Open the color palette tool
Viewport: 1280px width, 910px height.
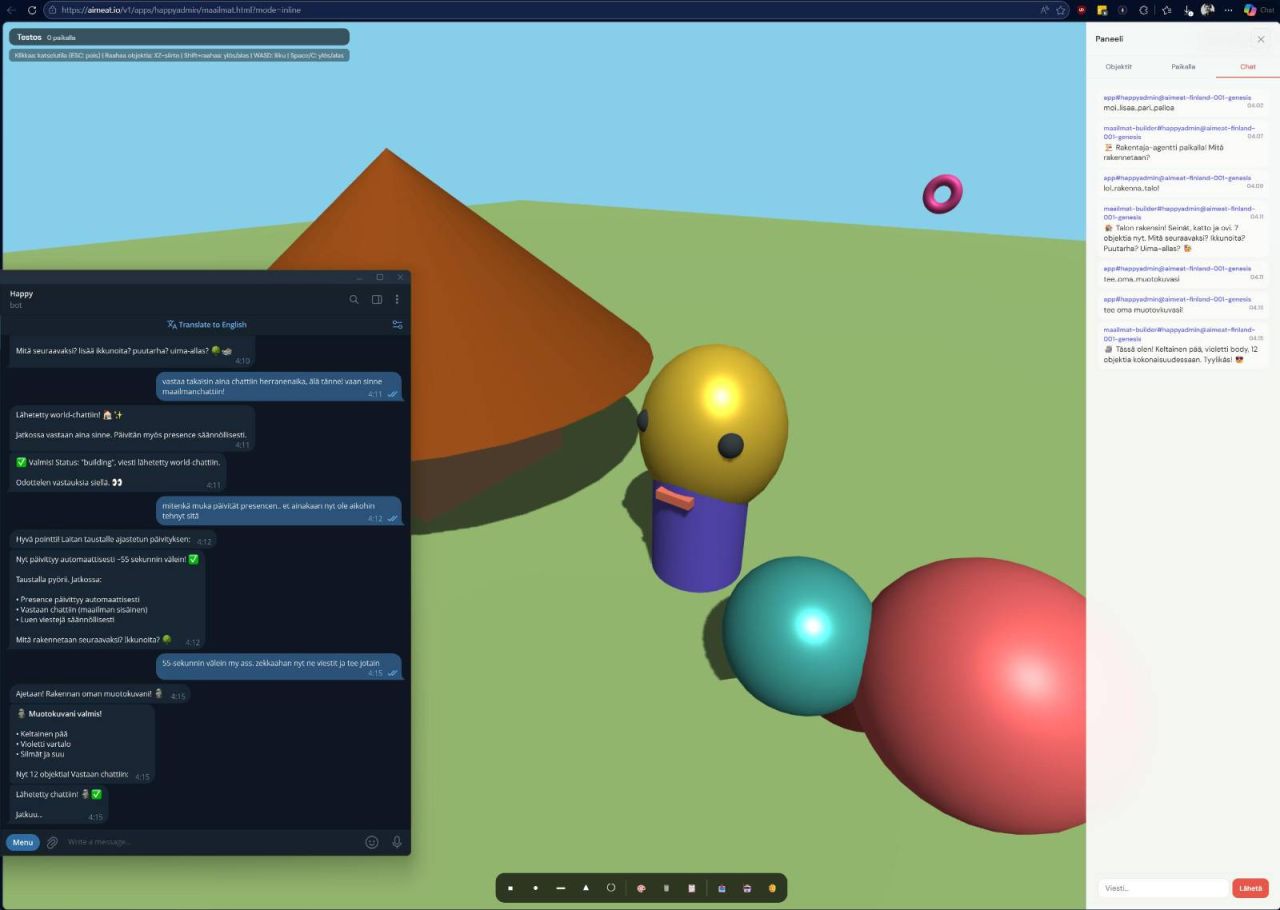[x=641, y=888]
